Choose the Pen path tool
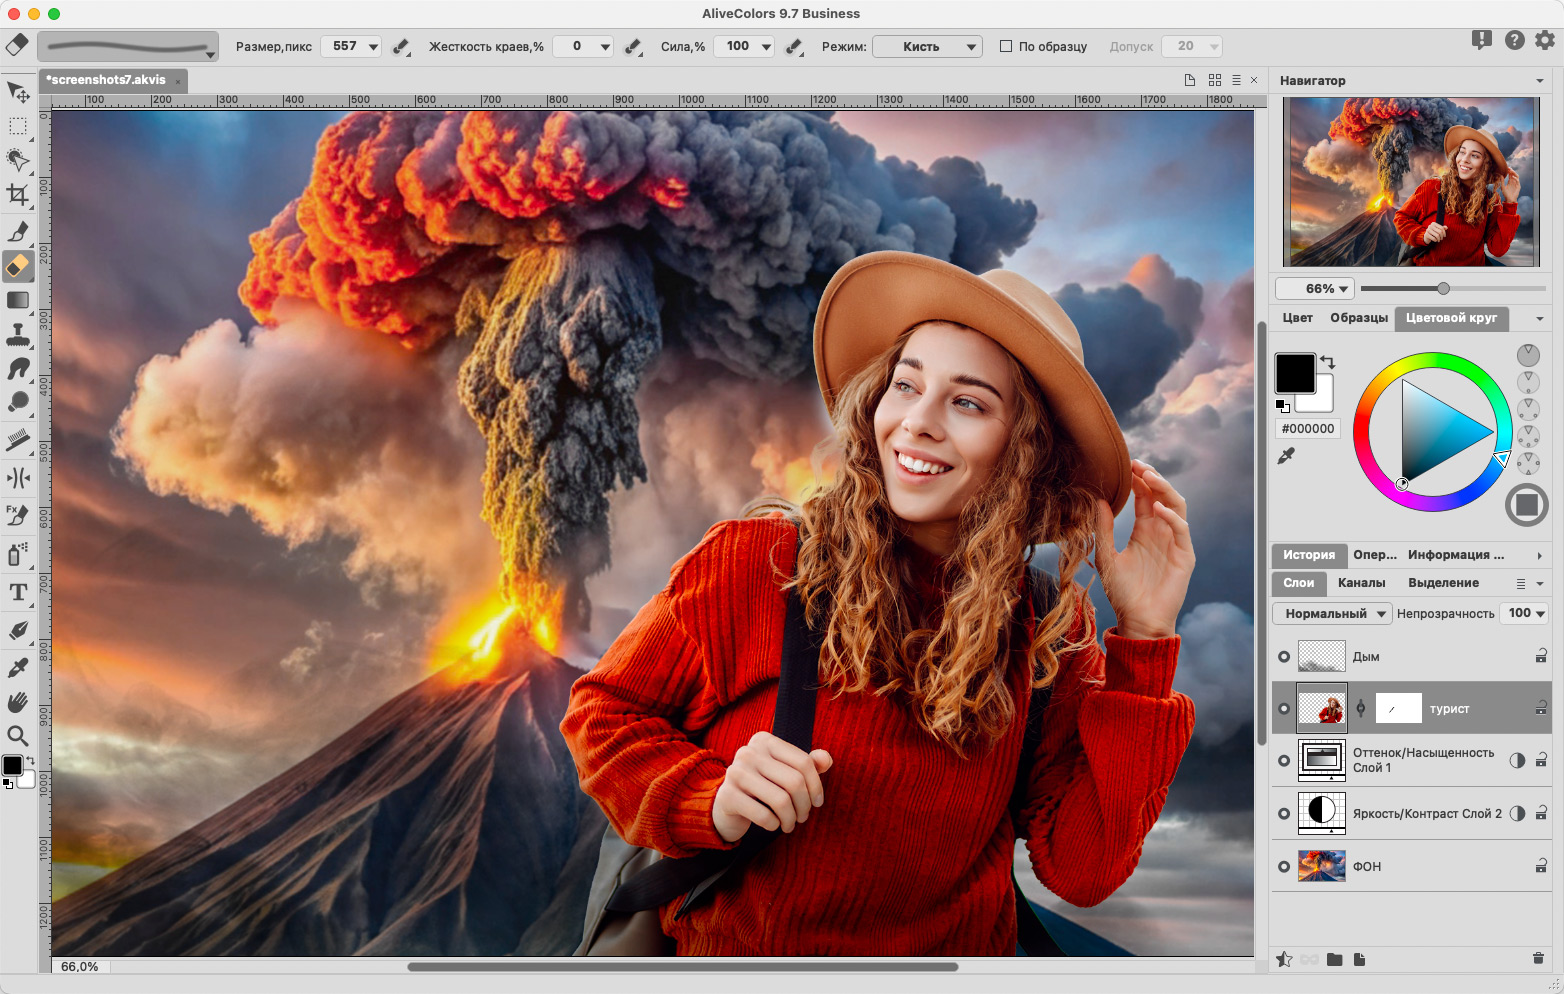The width and height of the screenshot is (1564, 994). (18, 630)
